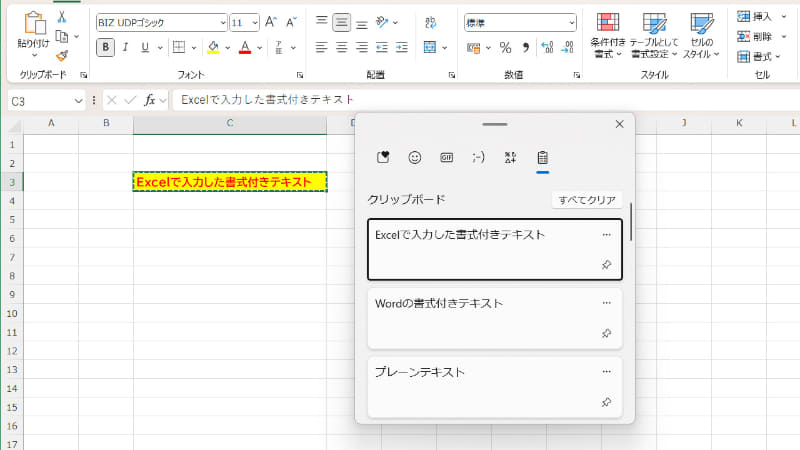Click the text orientation icon

(382, 22)
